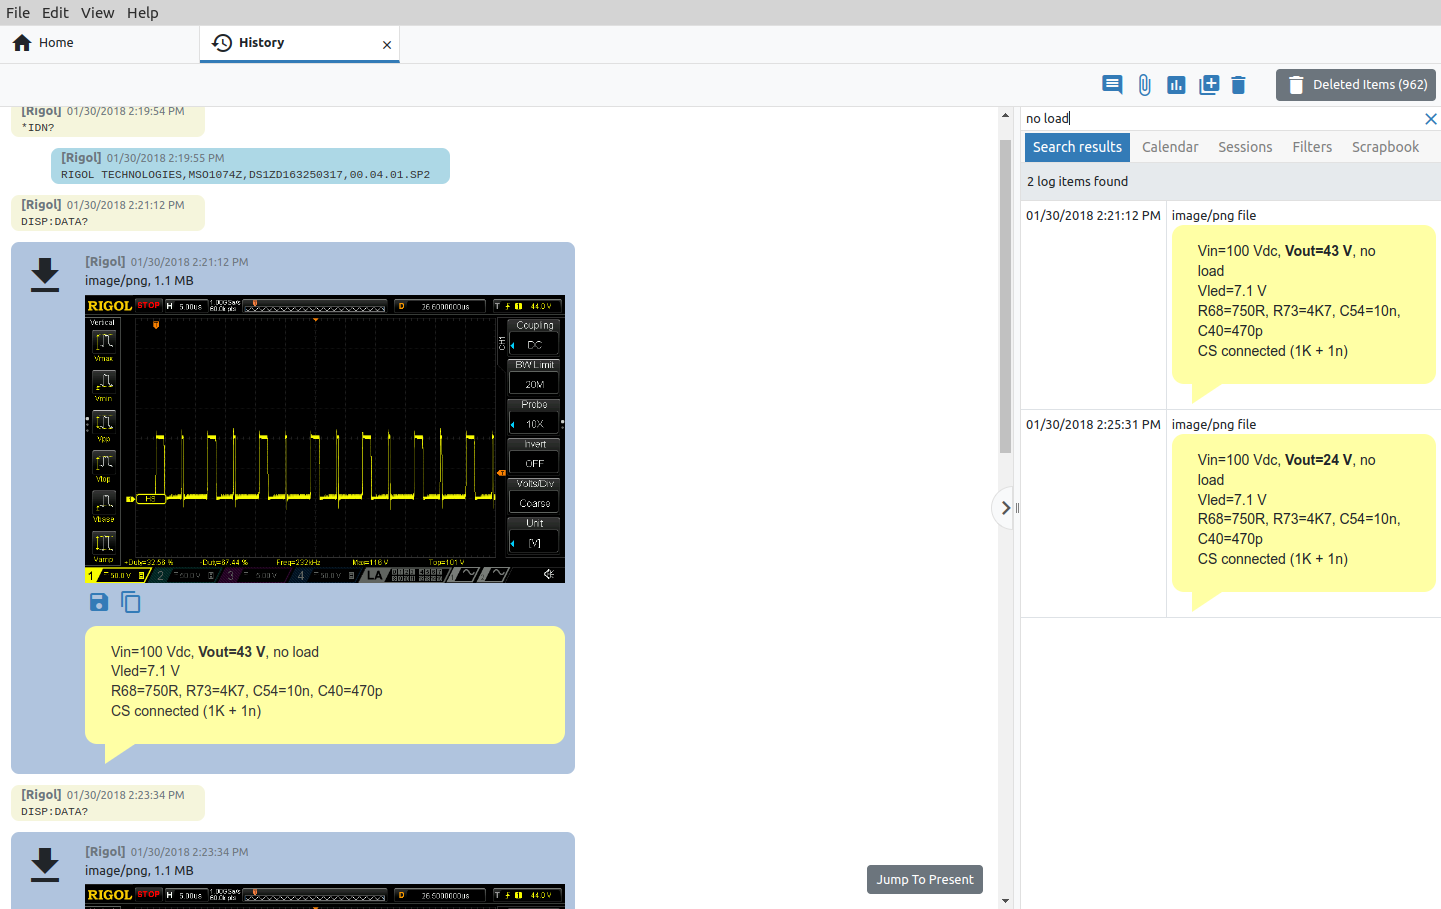
Task: Open the Sessions tab
Action: [1245, 147]
